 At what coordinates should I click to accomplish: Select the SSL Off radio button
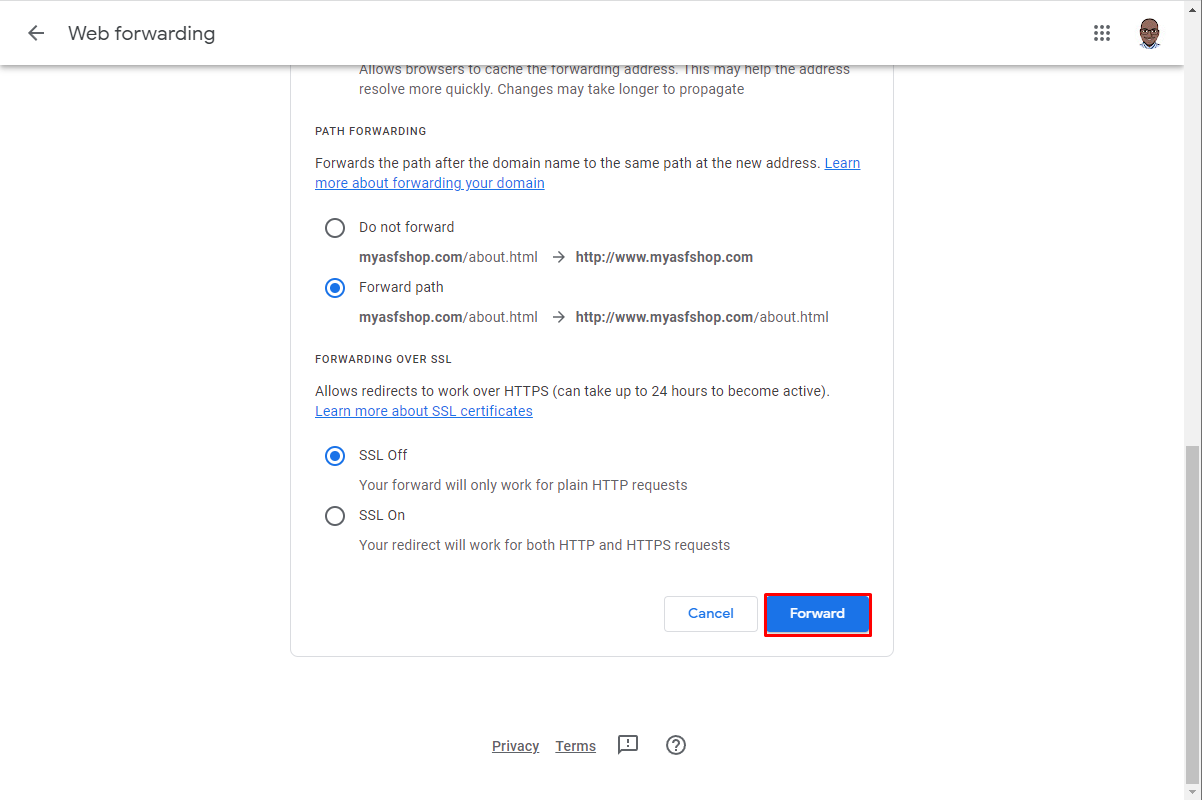coord(335,455)
